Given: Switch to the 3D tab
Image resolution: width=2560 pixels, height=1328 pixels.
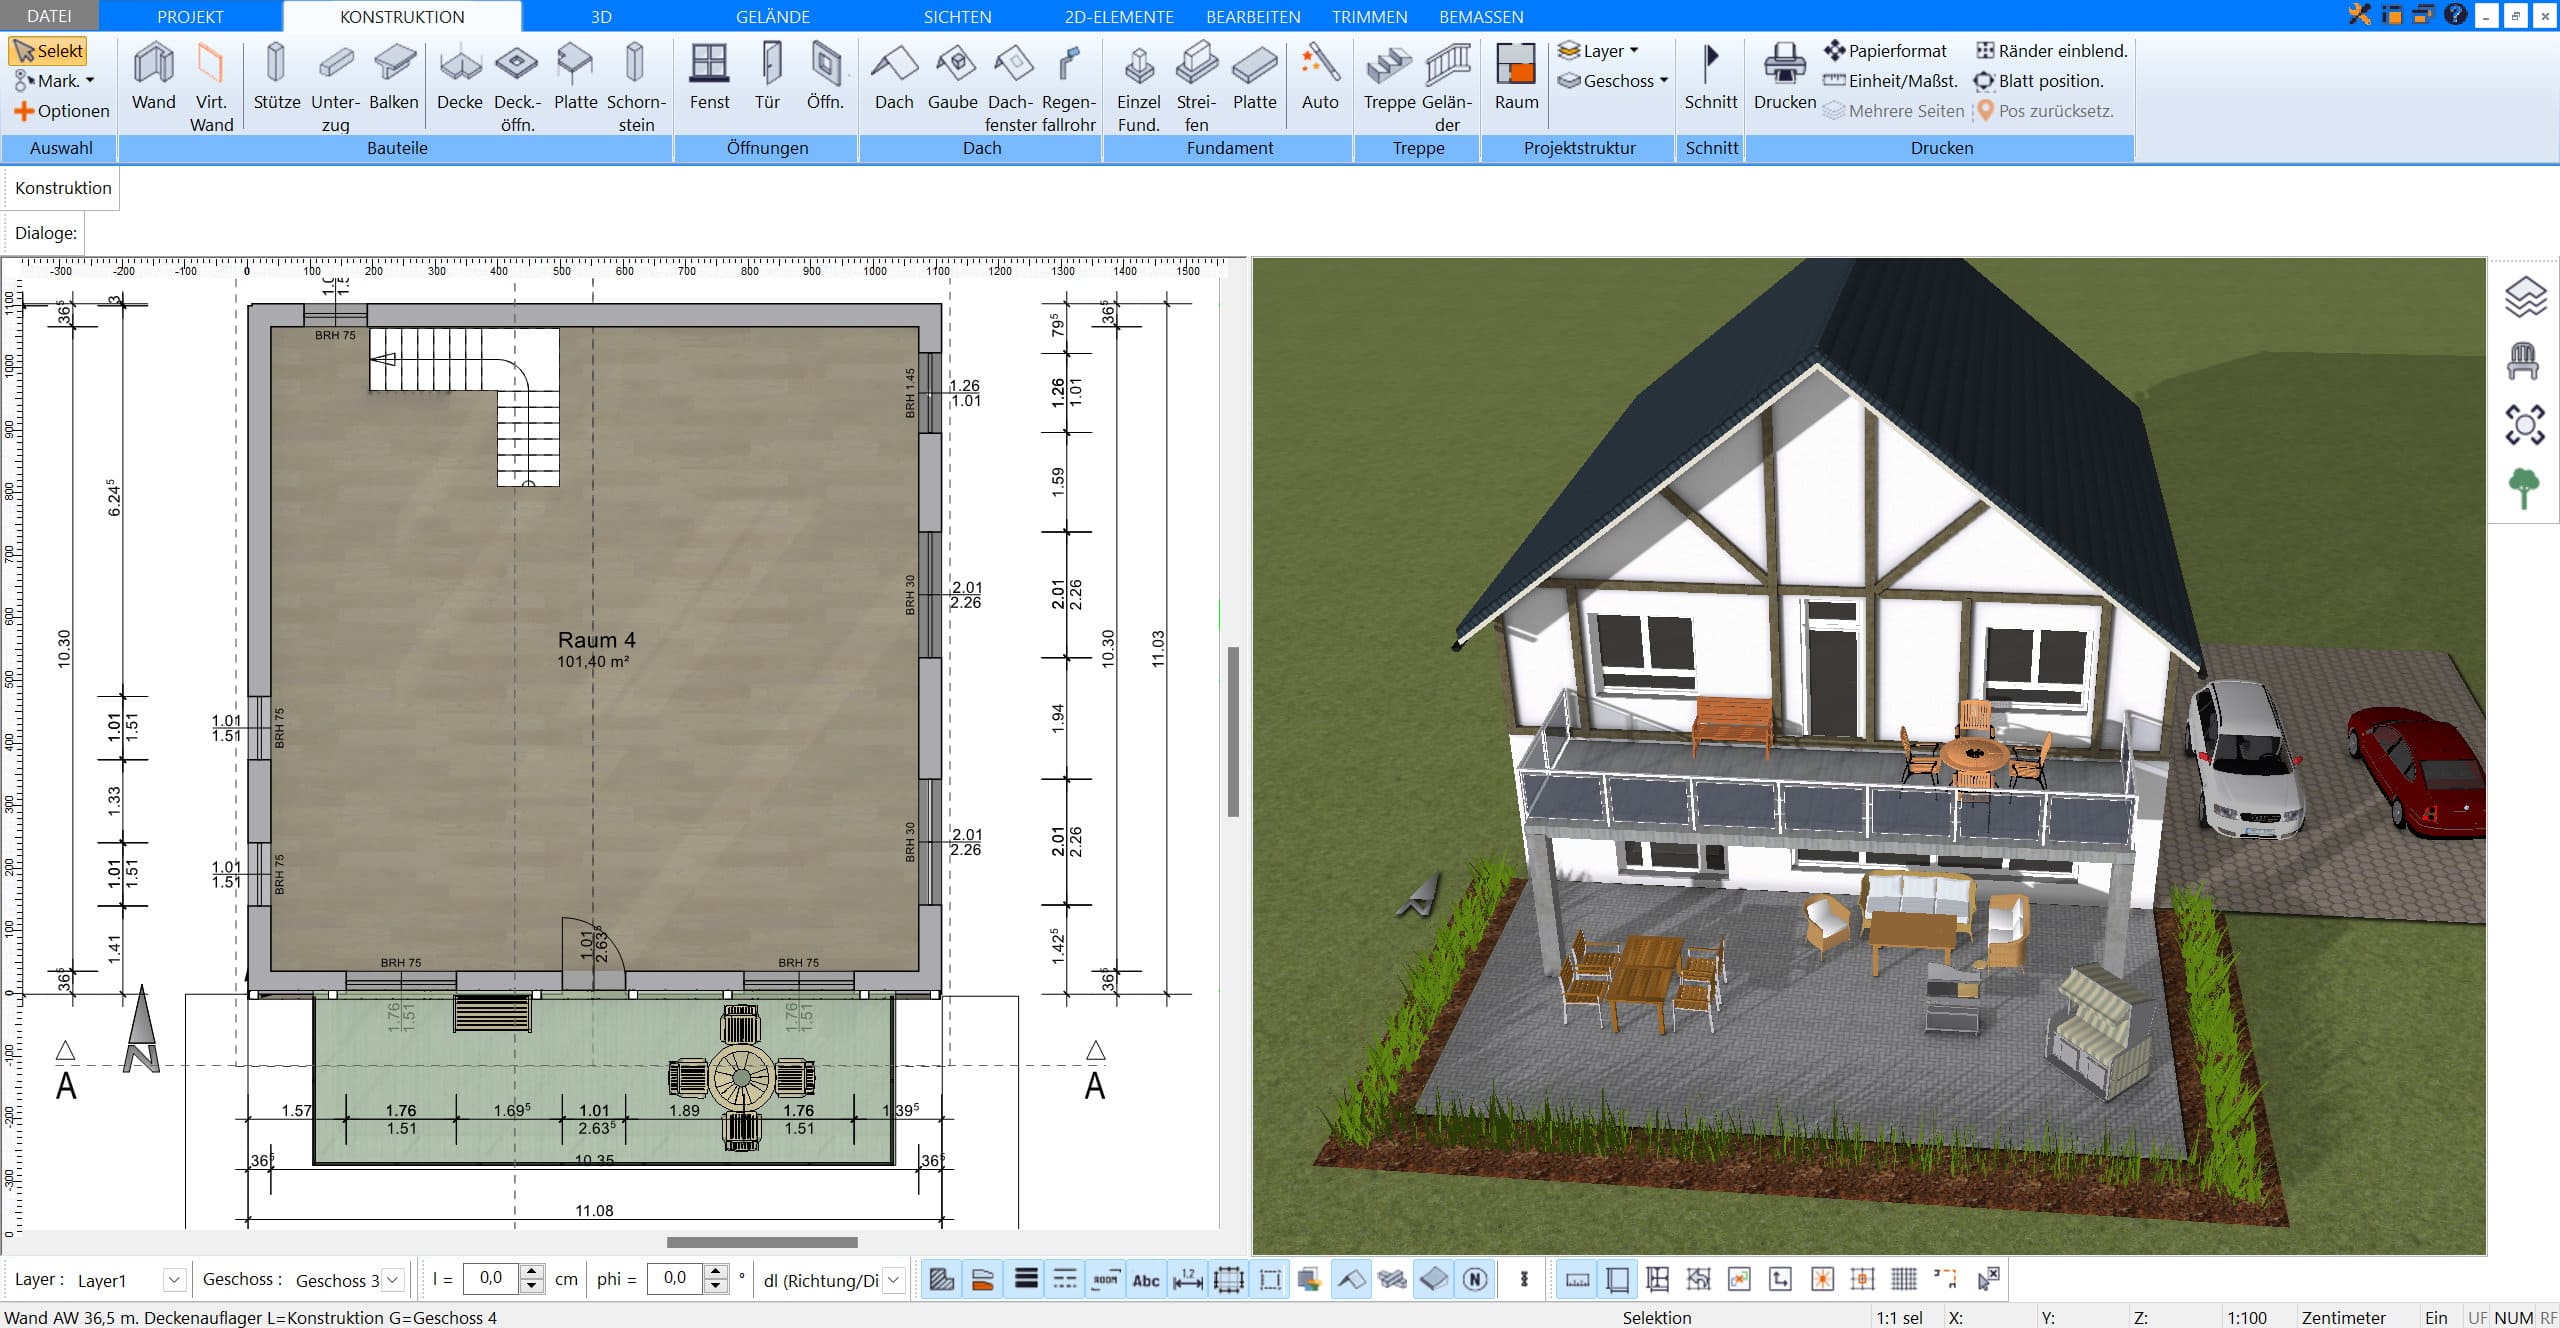Looking at the screenshot, I should pyautogui.click(x=601, y=16).
